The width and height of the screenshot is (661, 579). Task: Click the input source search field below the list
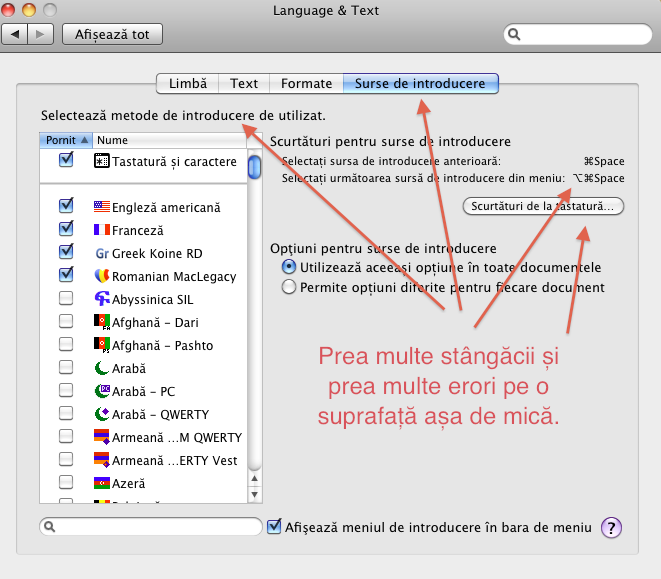pos(151,527)
